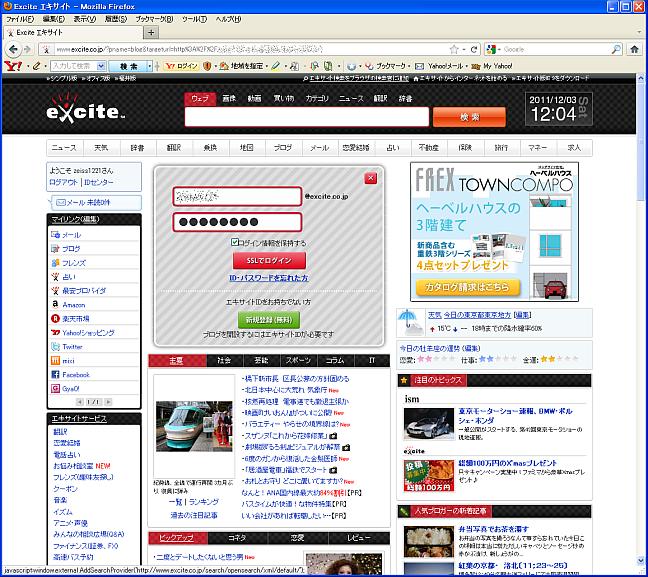This screenshot has width=648, height=577.
Task: Click the ブログ icon in My Links
Action: pos(55,249)
